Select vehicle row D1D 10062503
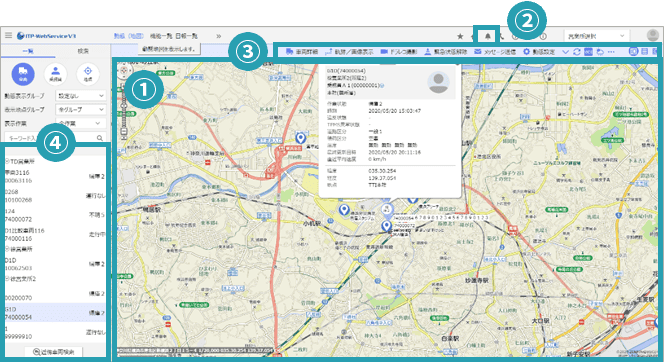This screenshot has height=362, width=664. tap(55, 264)
